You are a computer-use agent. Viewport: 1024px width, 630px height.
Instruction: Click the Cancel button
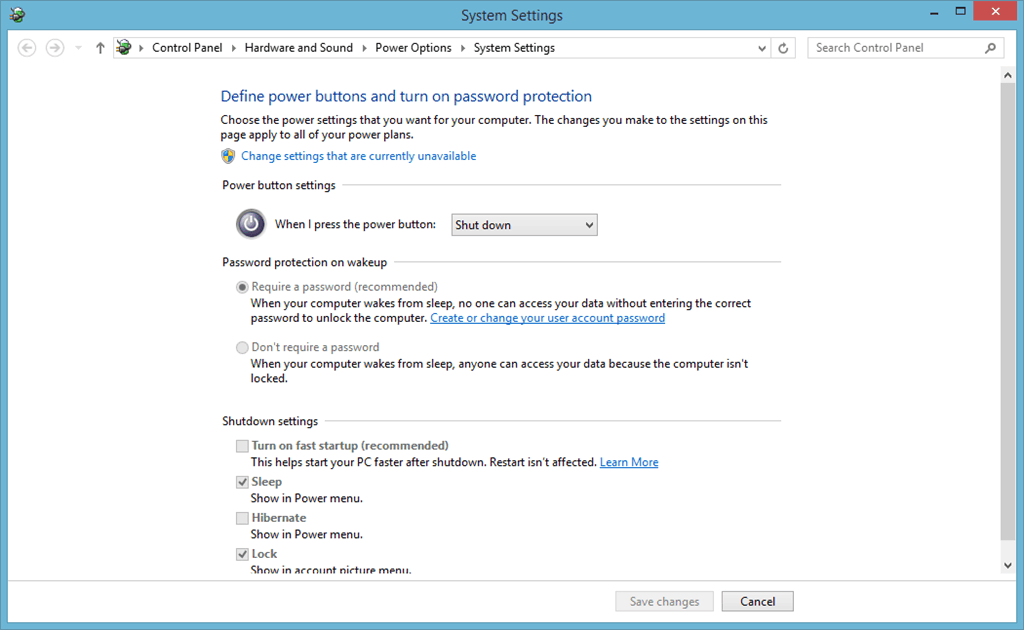click(x=758, y=601)
